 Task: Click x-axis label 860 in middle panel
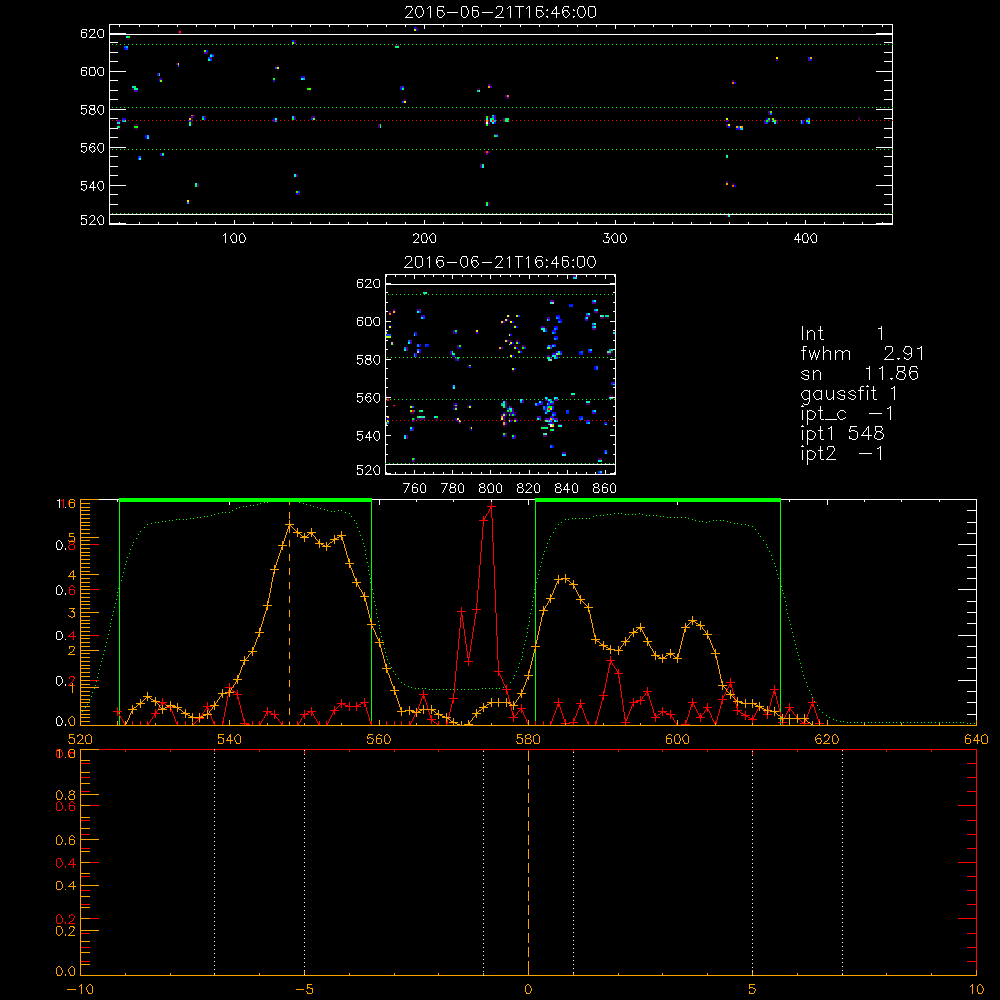[x=605, y=489]
